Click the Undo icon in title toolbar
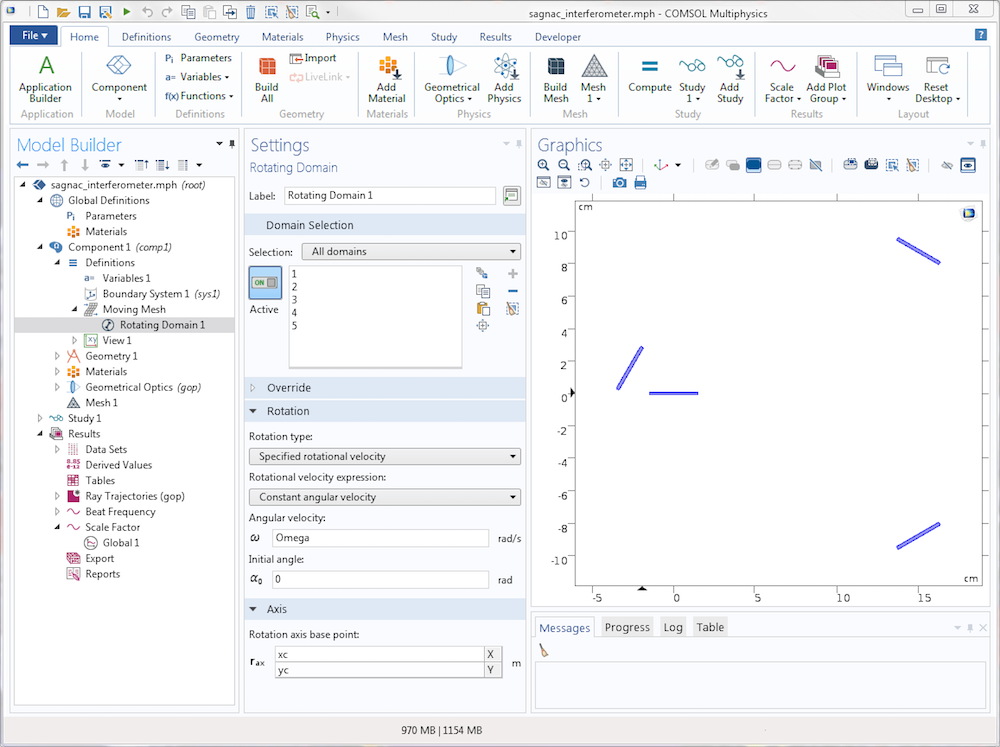This screenshot has width=1000, height=747. pyautogui.click(x=147, y=12)
